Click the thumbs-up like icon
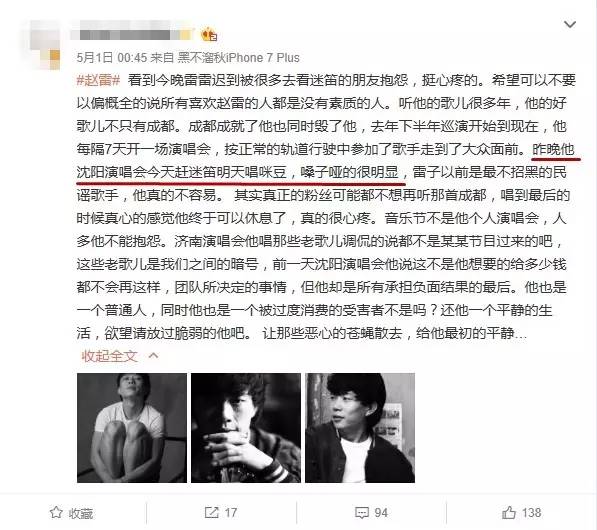The image size is (597, 530). point(509,512)
